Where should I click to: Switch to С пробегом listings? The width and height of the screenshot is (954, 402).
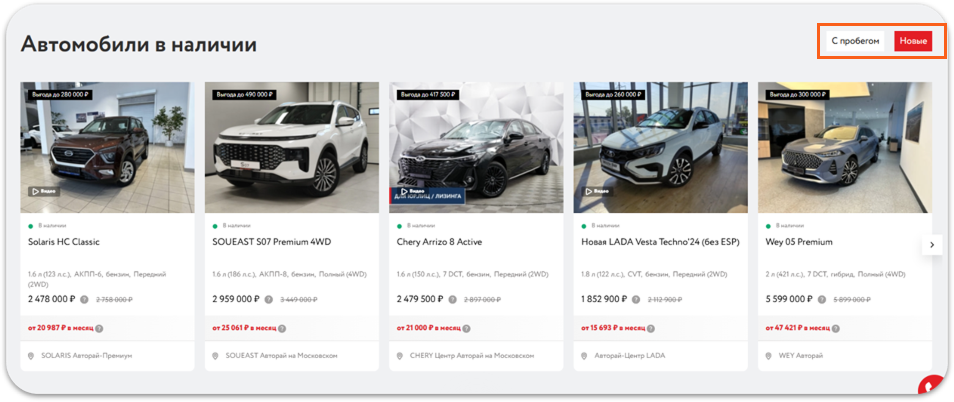pyautogui.click(x=855, y=41)
